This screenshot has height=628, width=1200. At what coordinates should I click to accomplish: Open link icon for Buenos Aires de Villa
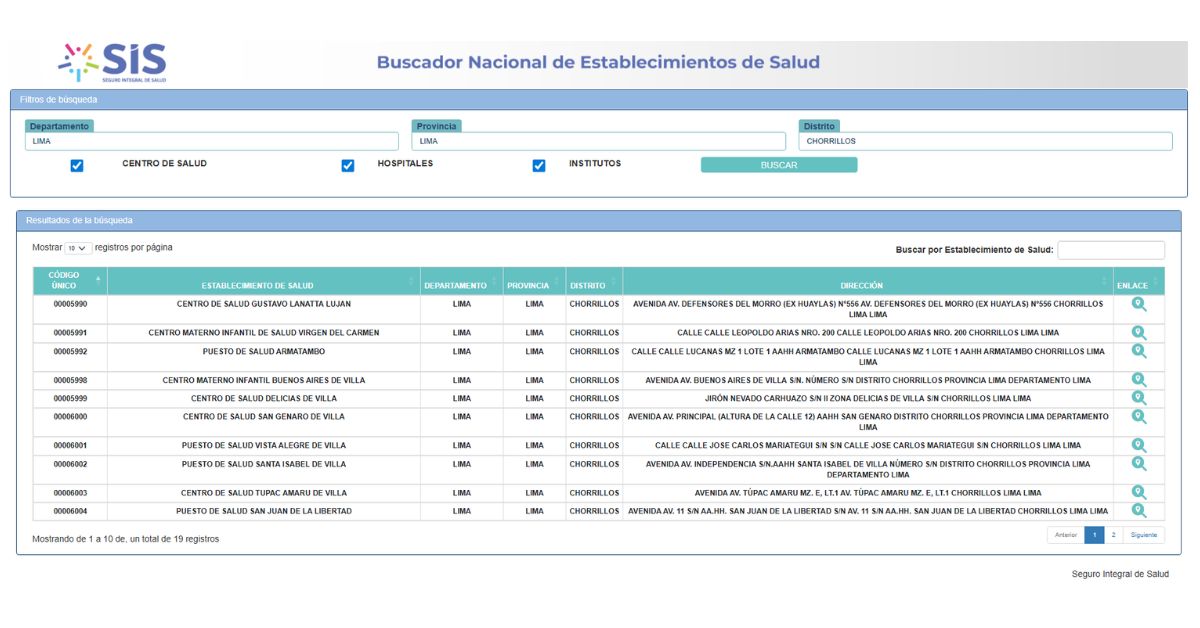click(x=1138, y=380)
